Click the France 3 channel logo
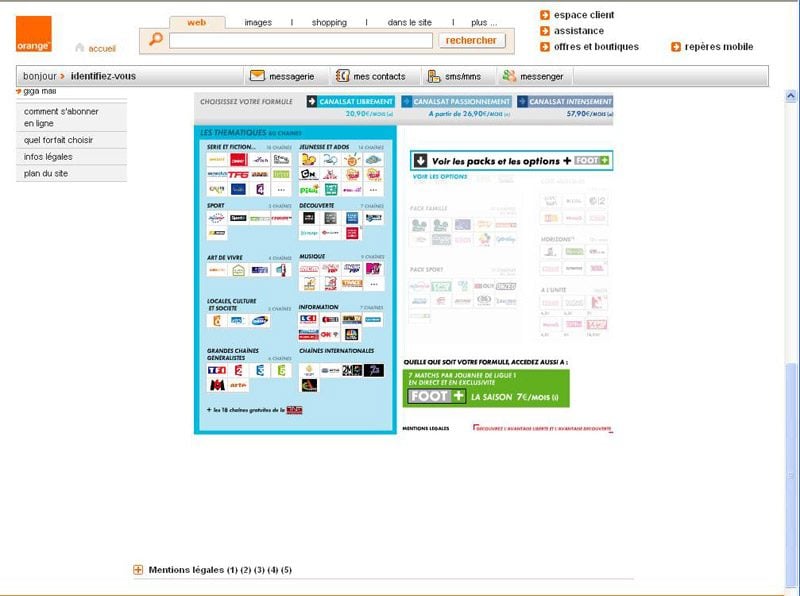Viewport: 800px width, 596px height. 260,370
